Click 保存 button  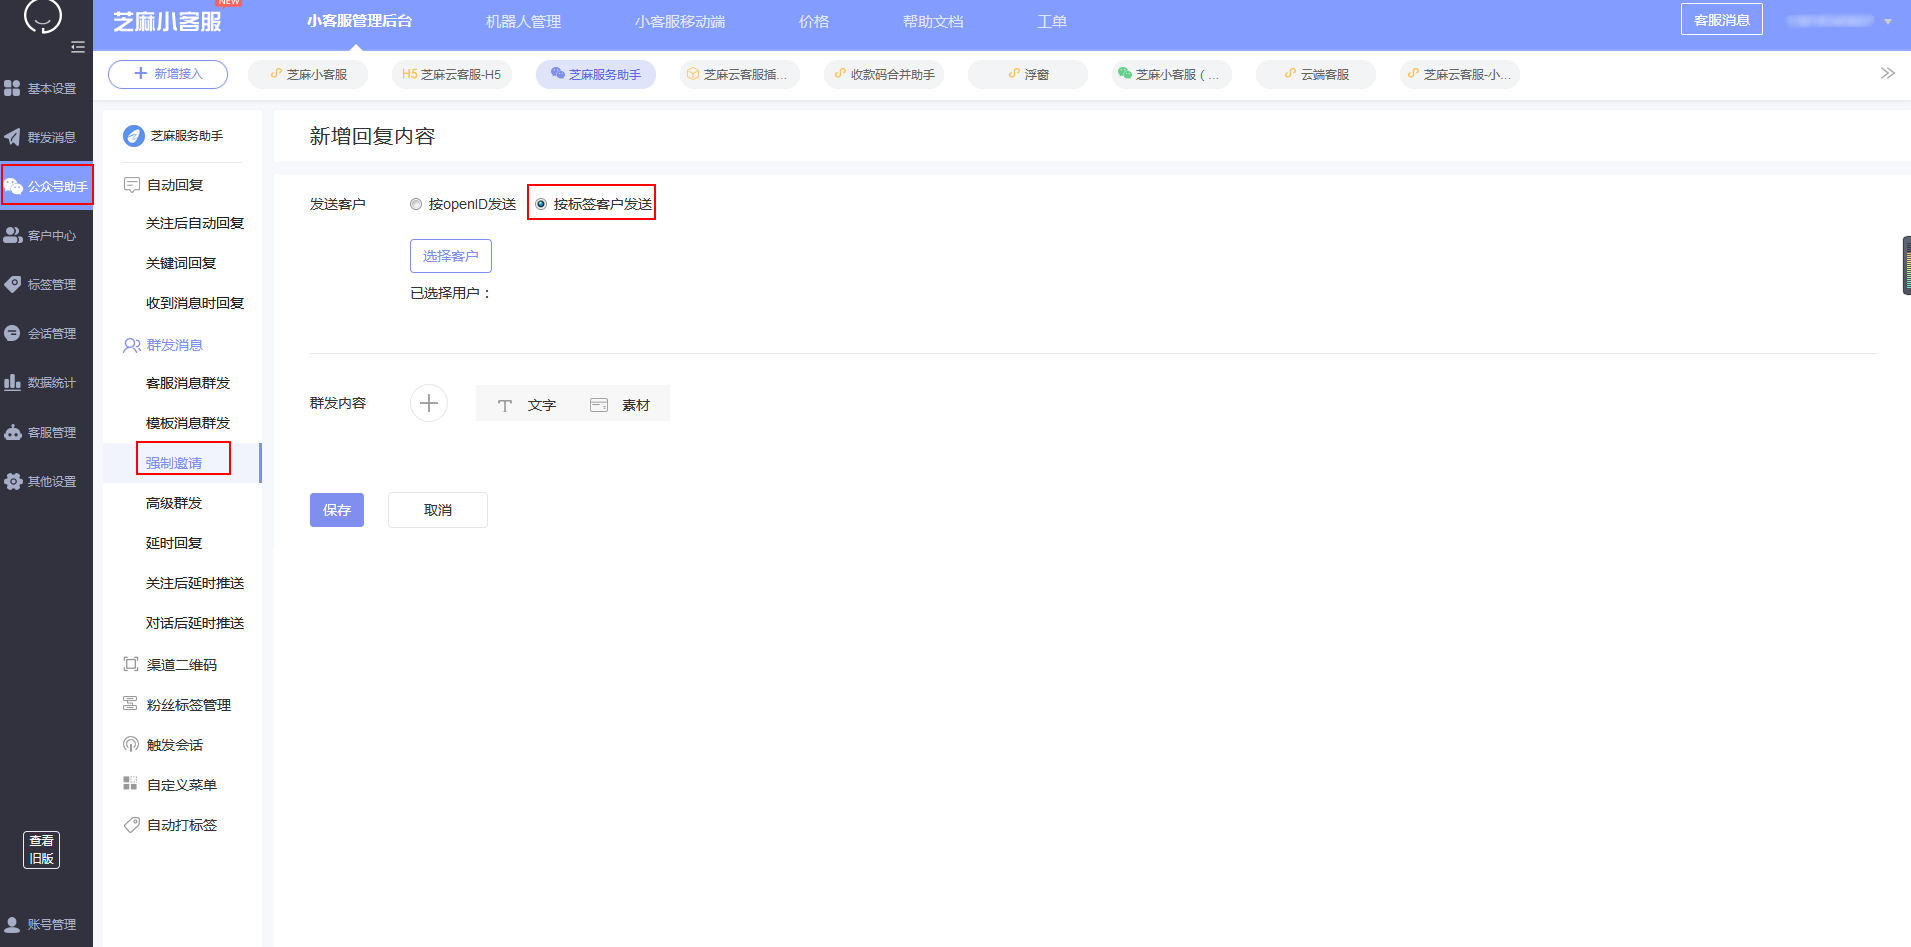tap(337, 510)
